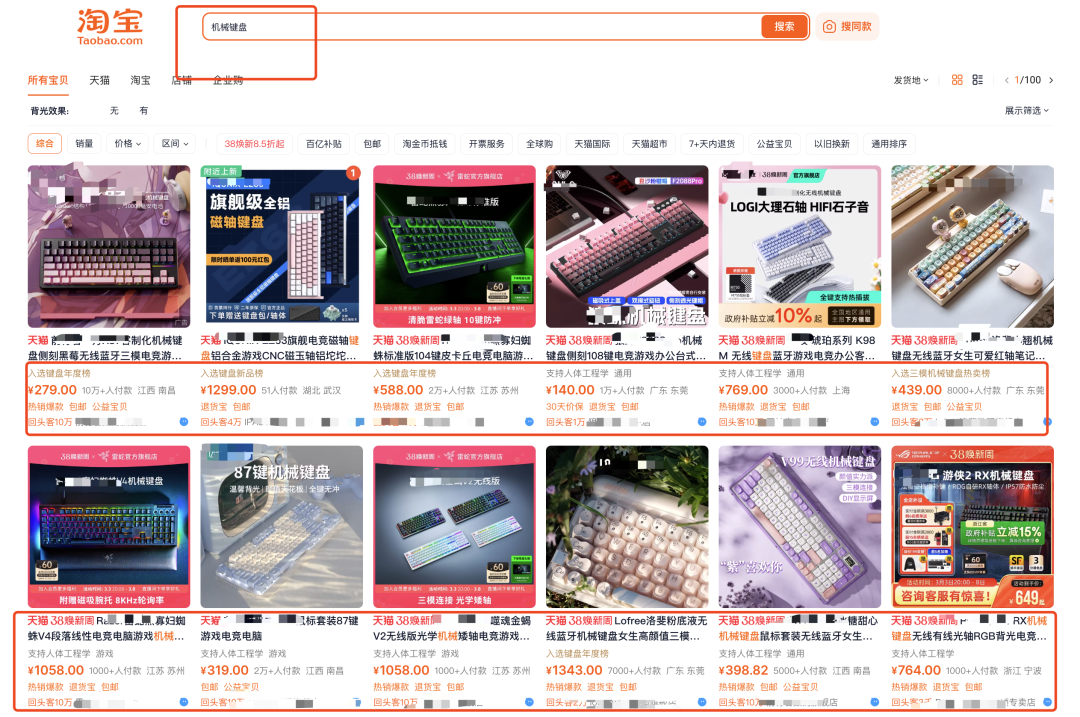Go to previous results page arrow
This screenshot has height=717, width=1080.
[x=1006, y=80]
